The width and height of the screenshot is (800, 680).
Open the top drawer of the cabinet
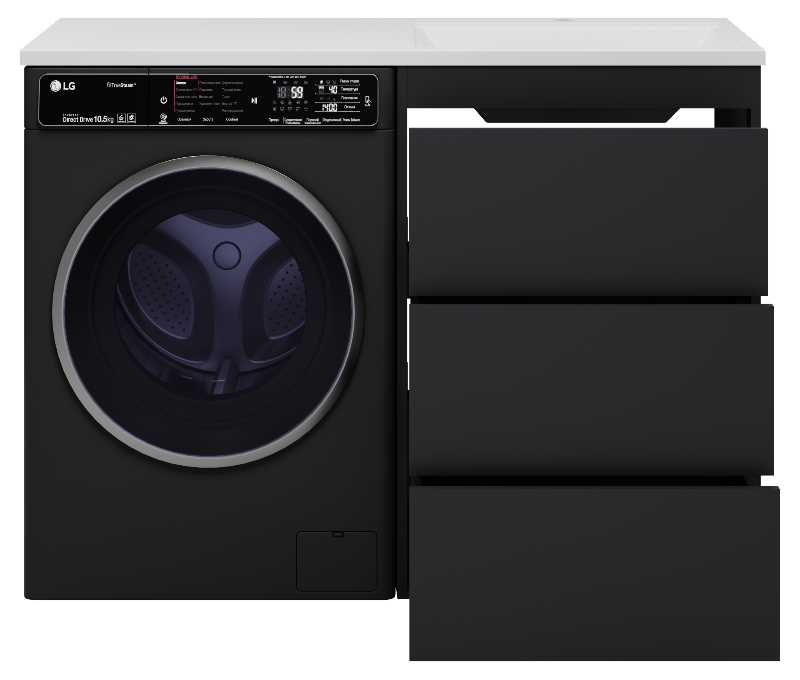pyautogui.click(x=587, y=210)
